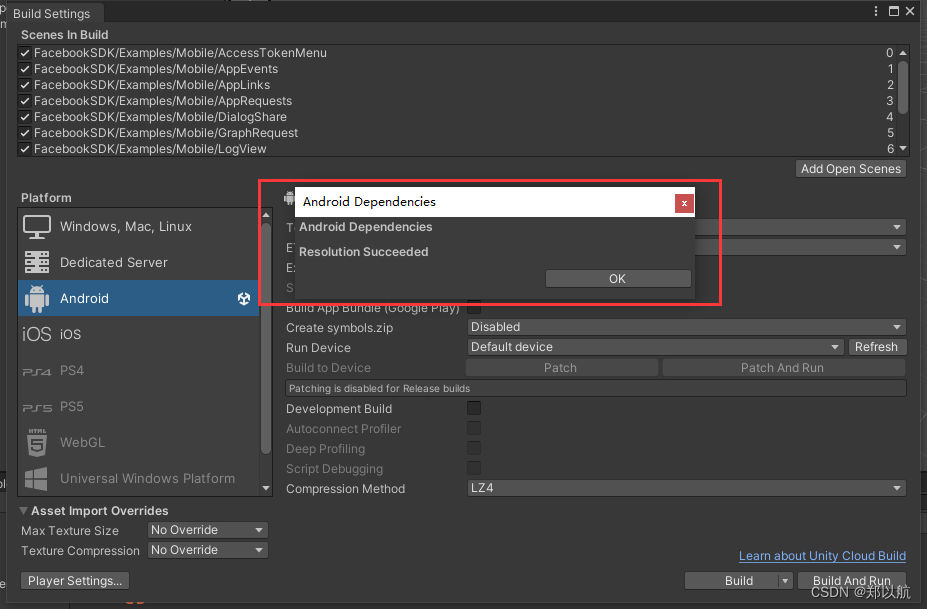Image resolution: width=927 pixels, height=609 pixels.
Task: Collapse the Asset Import Overrides section
Action: click(24, 511)
